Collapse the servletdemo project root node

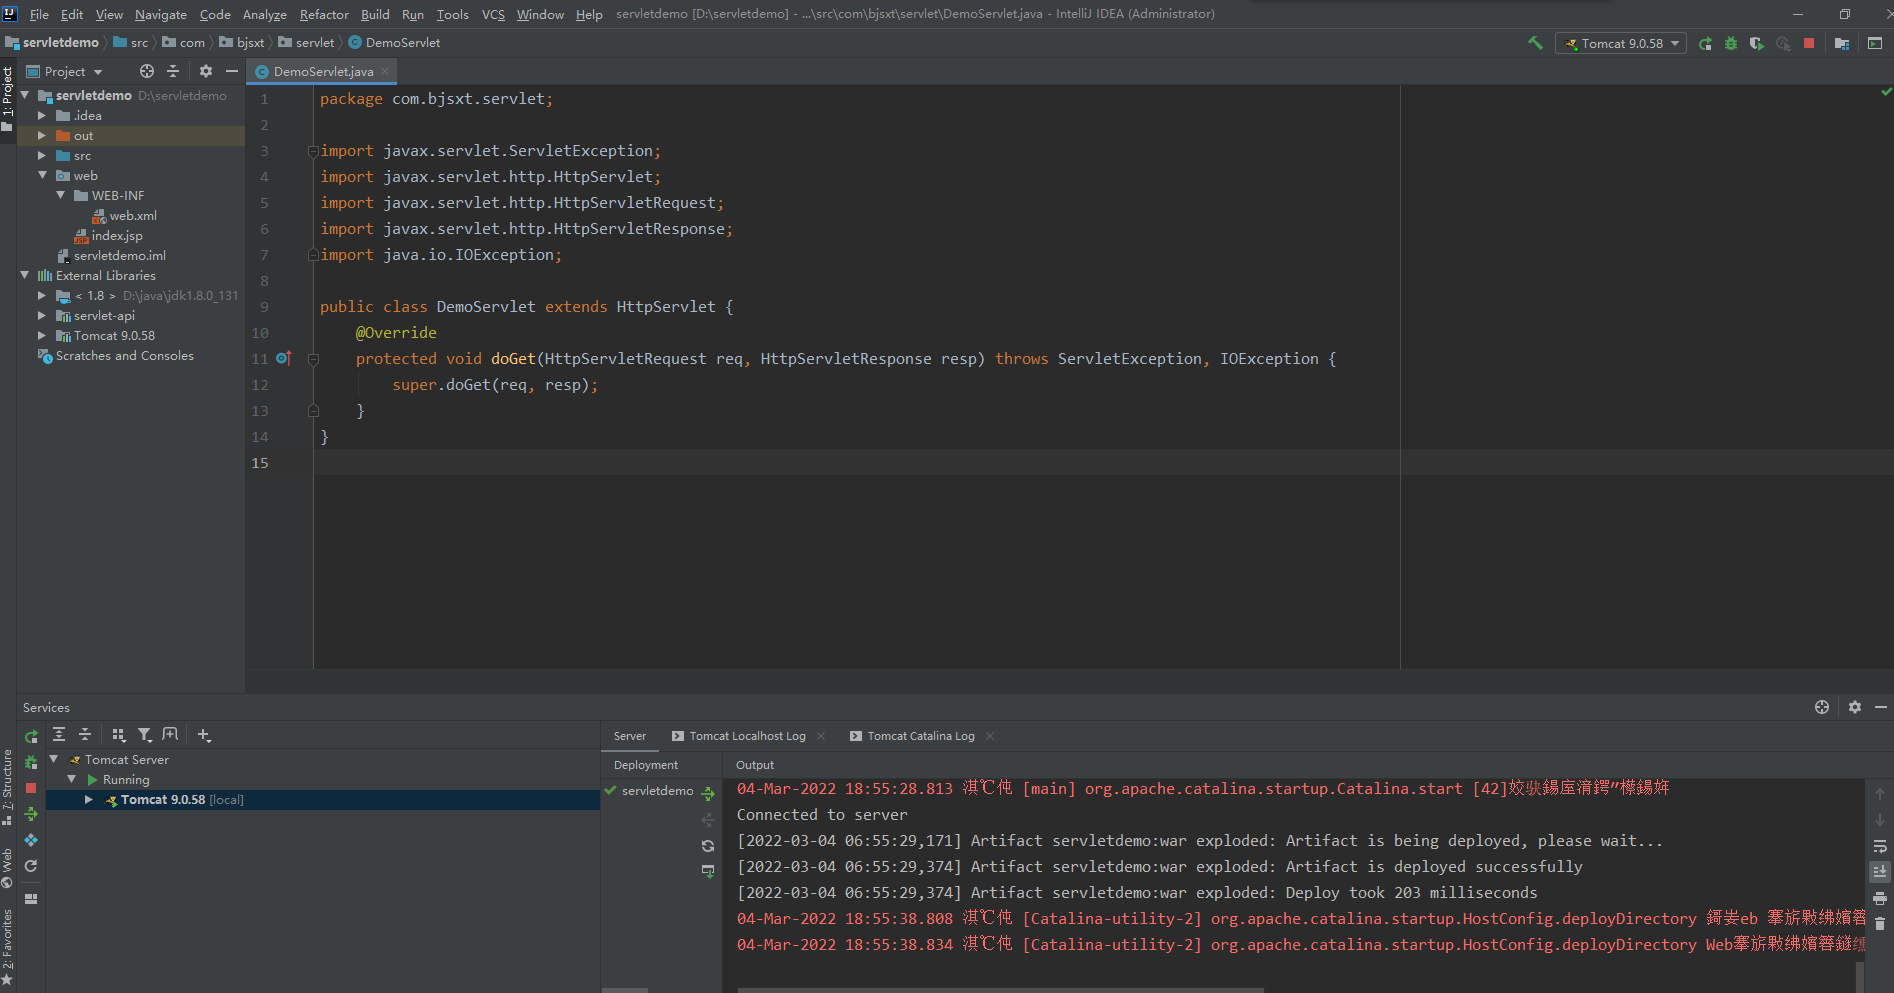click(x=25, y=95)
